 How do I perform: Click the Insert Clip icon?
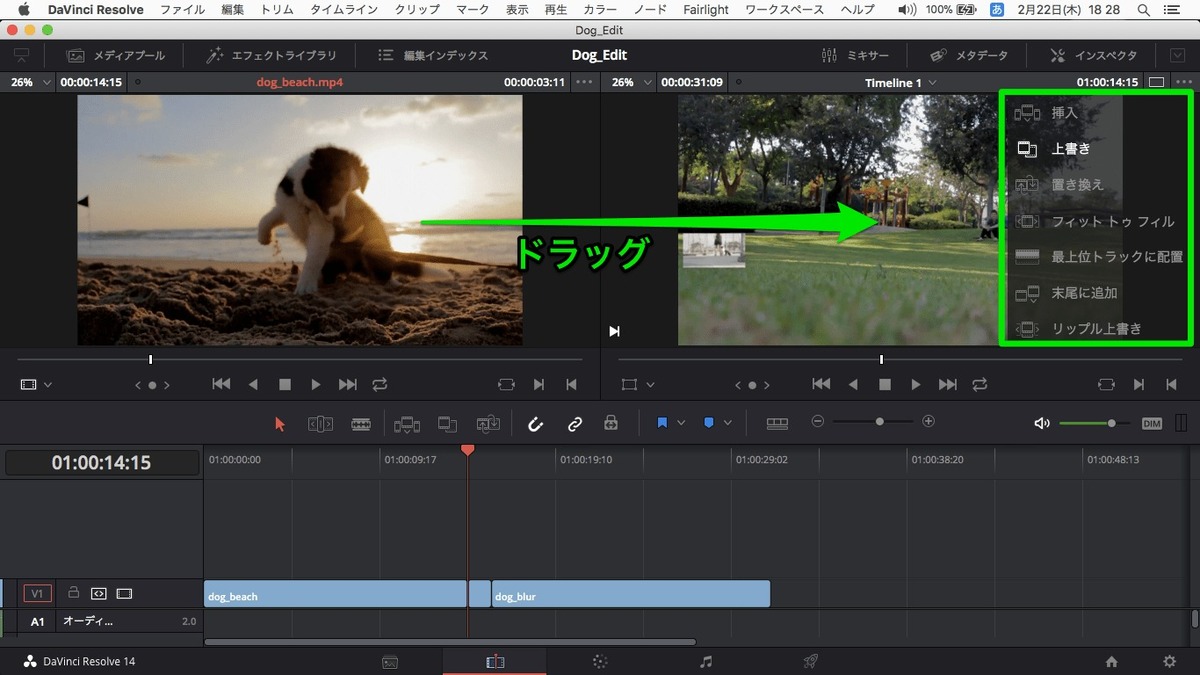(407, 422)
